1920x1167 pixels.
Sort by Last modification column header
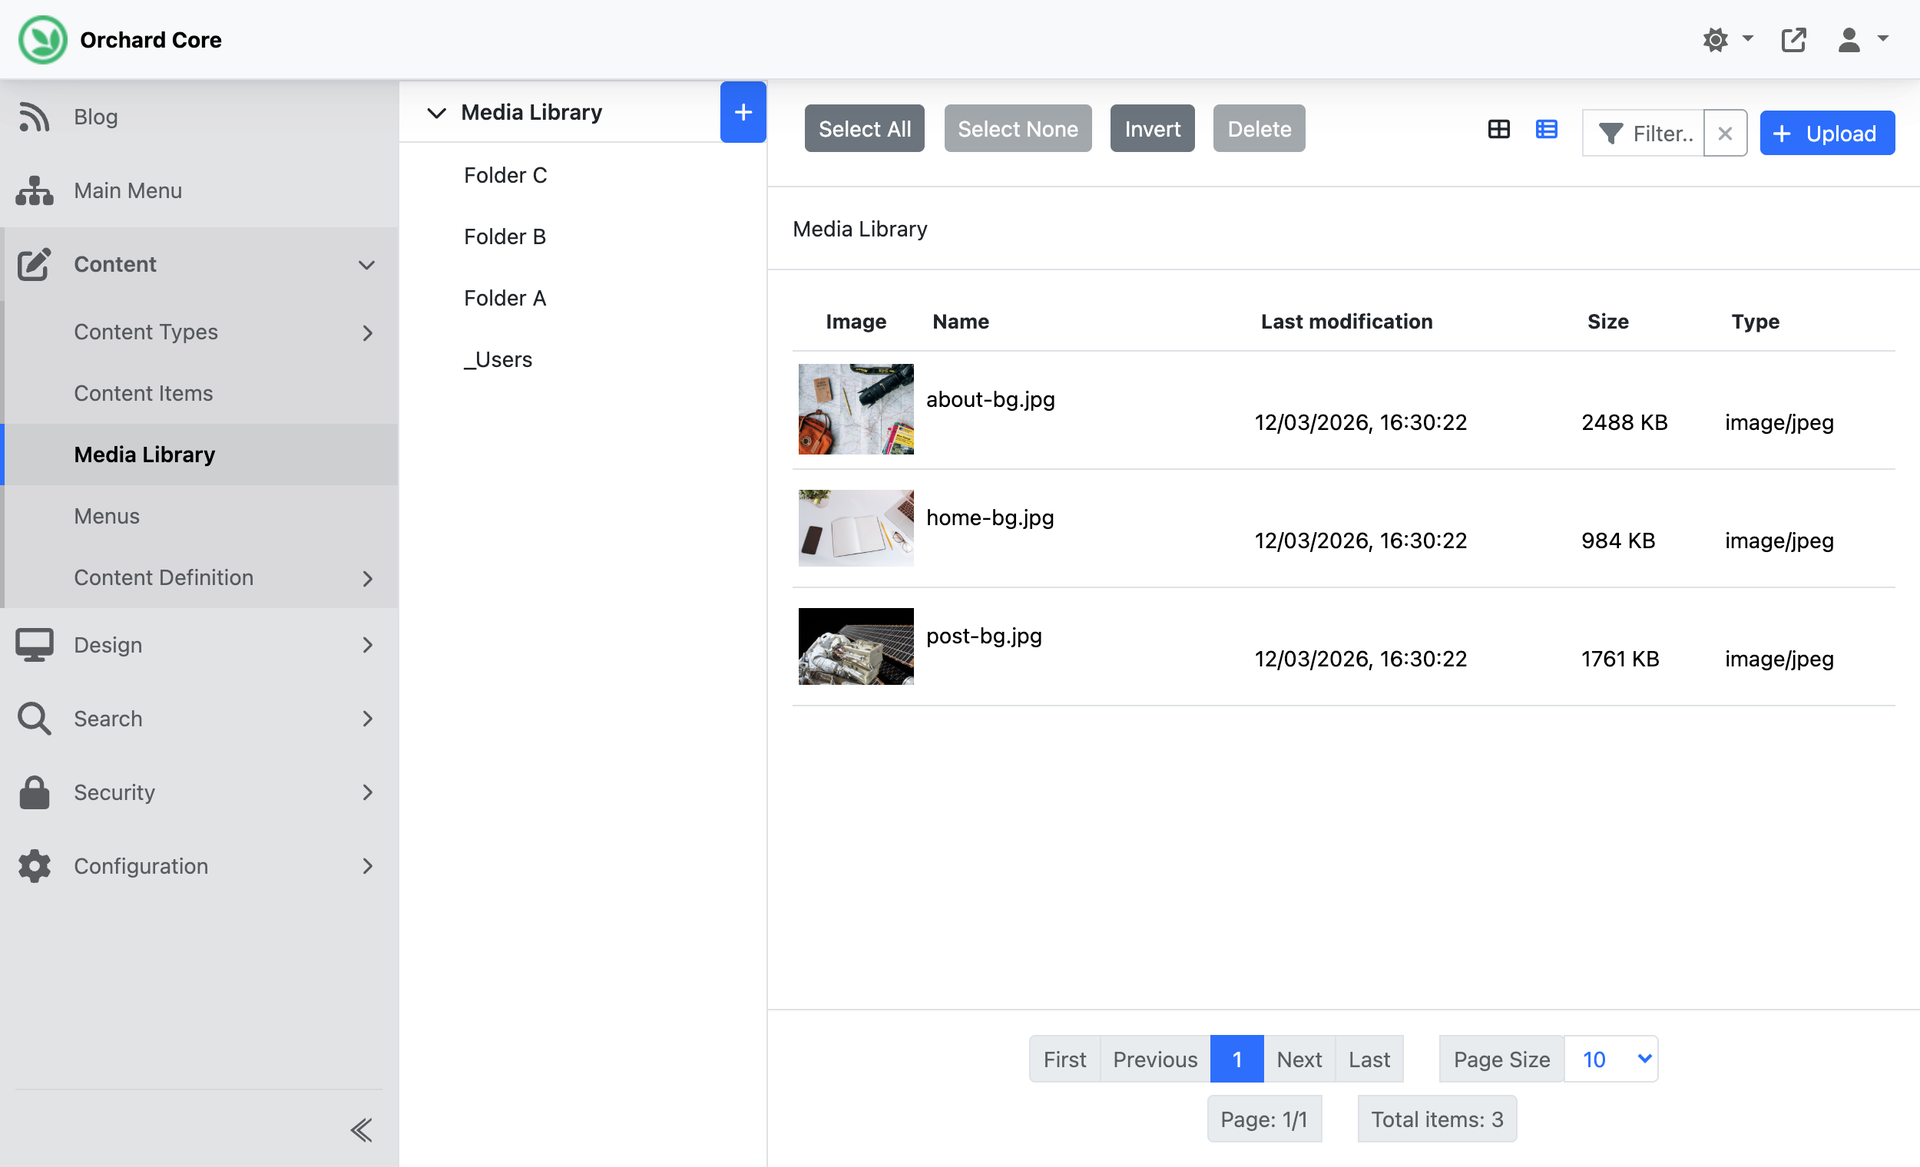[1346, 322]
